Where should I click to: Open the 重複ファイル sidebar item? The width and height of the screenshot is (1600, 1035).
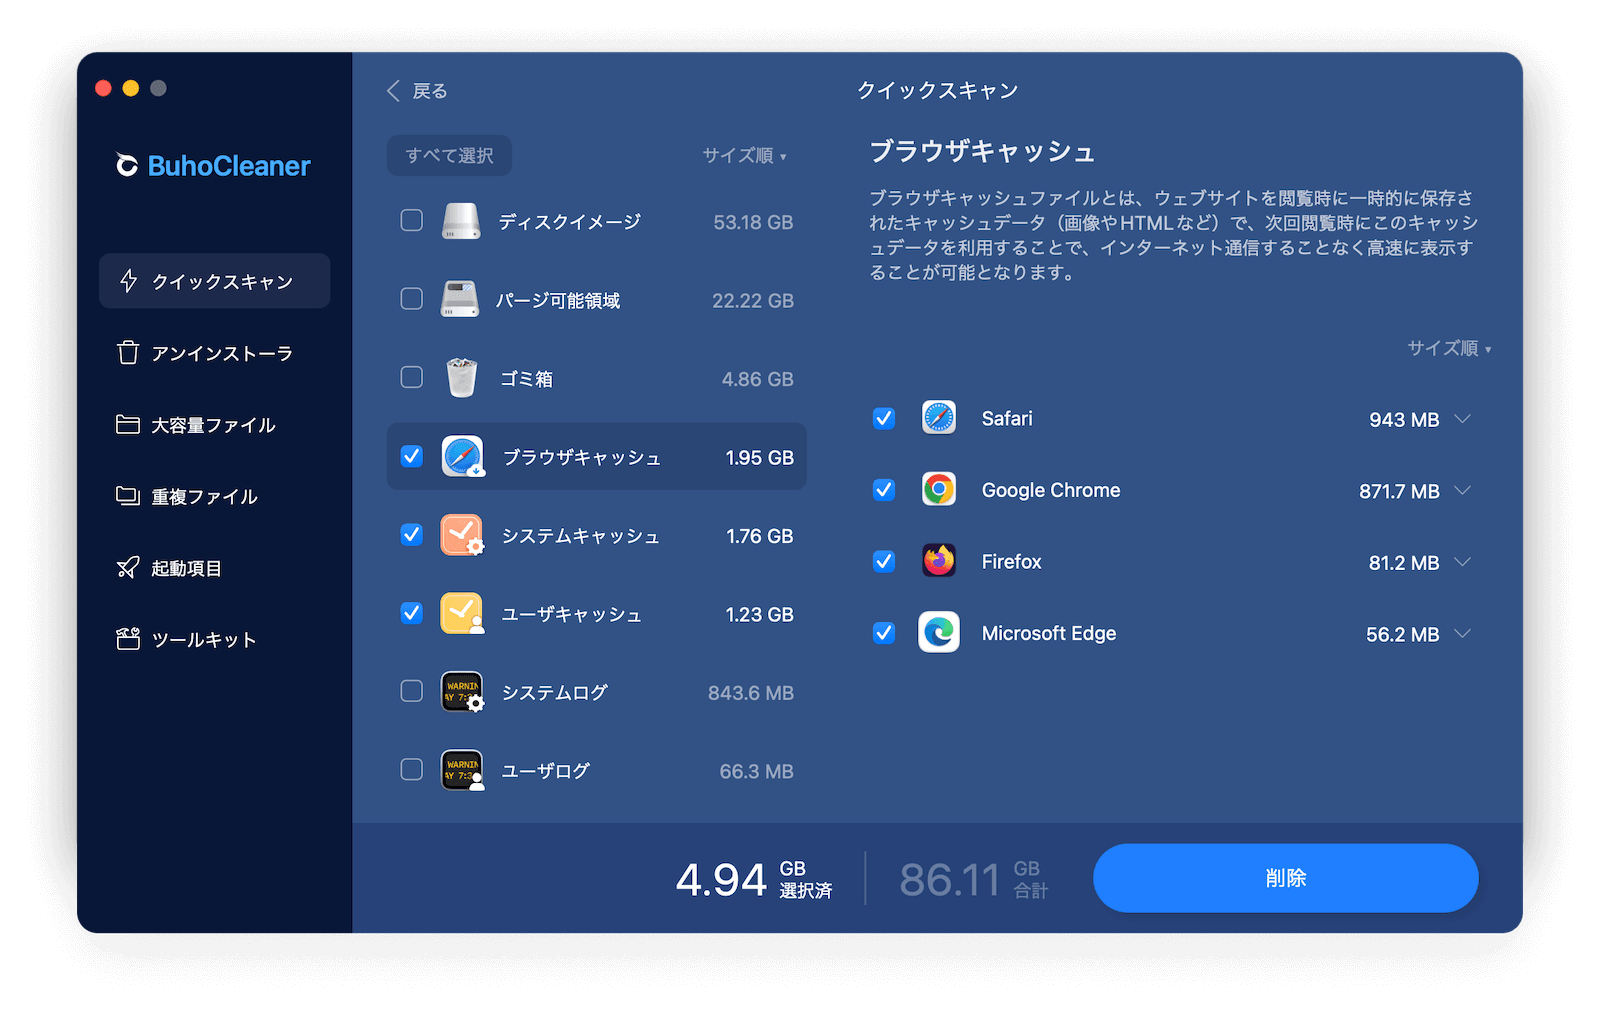(214, 496)
